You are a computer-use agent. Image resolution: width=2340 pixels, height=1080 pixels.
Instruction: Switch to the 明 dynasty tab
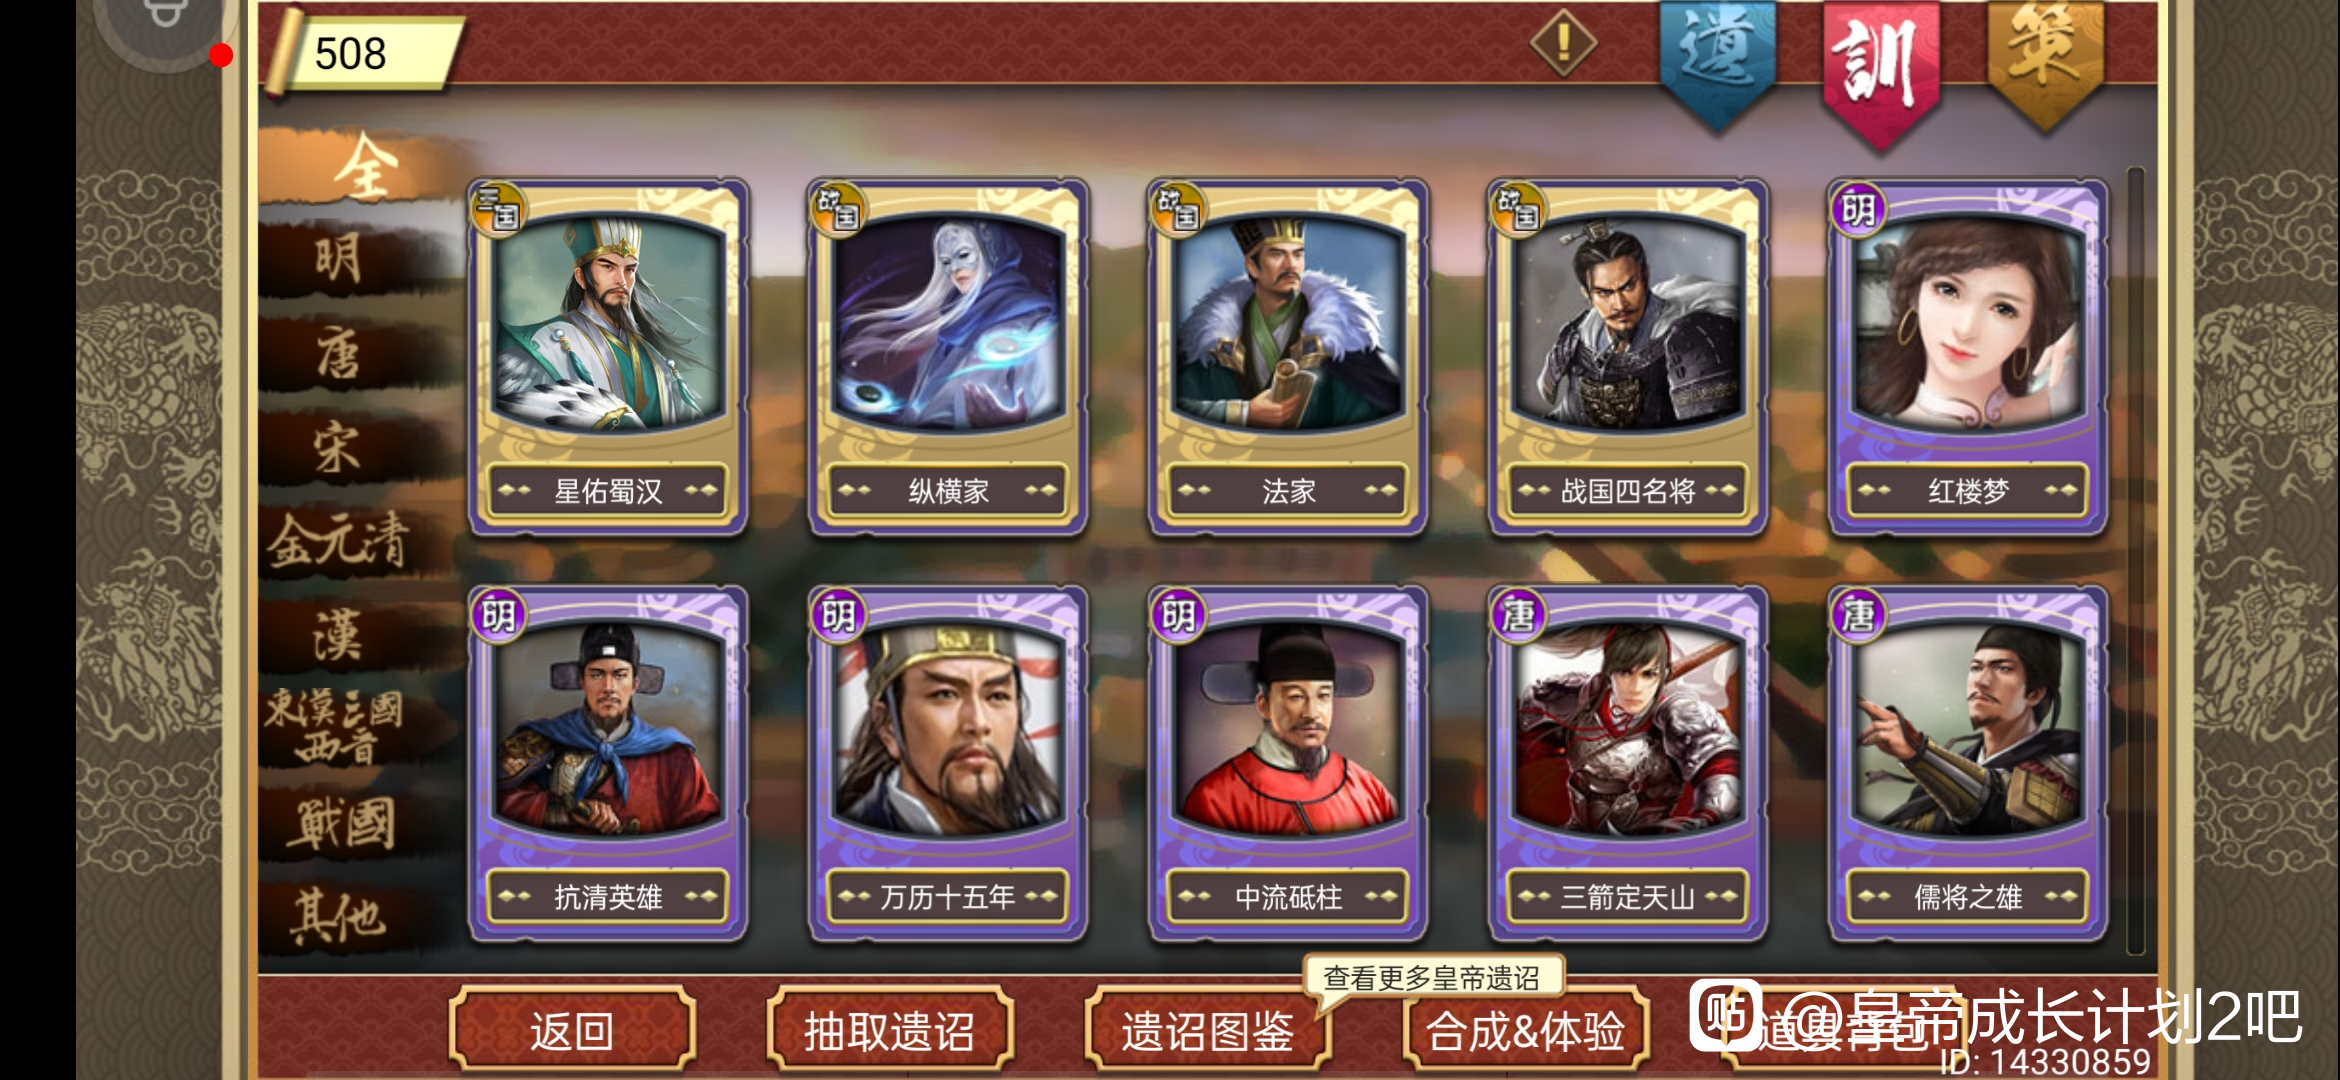340,260
